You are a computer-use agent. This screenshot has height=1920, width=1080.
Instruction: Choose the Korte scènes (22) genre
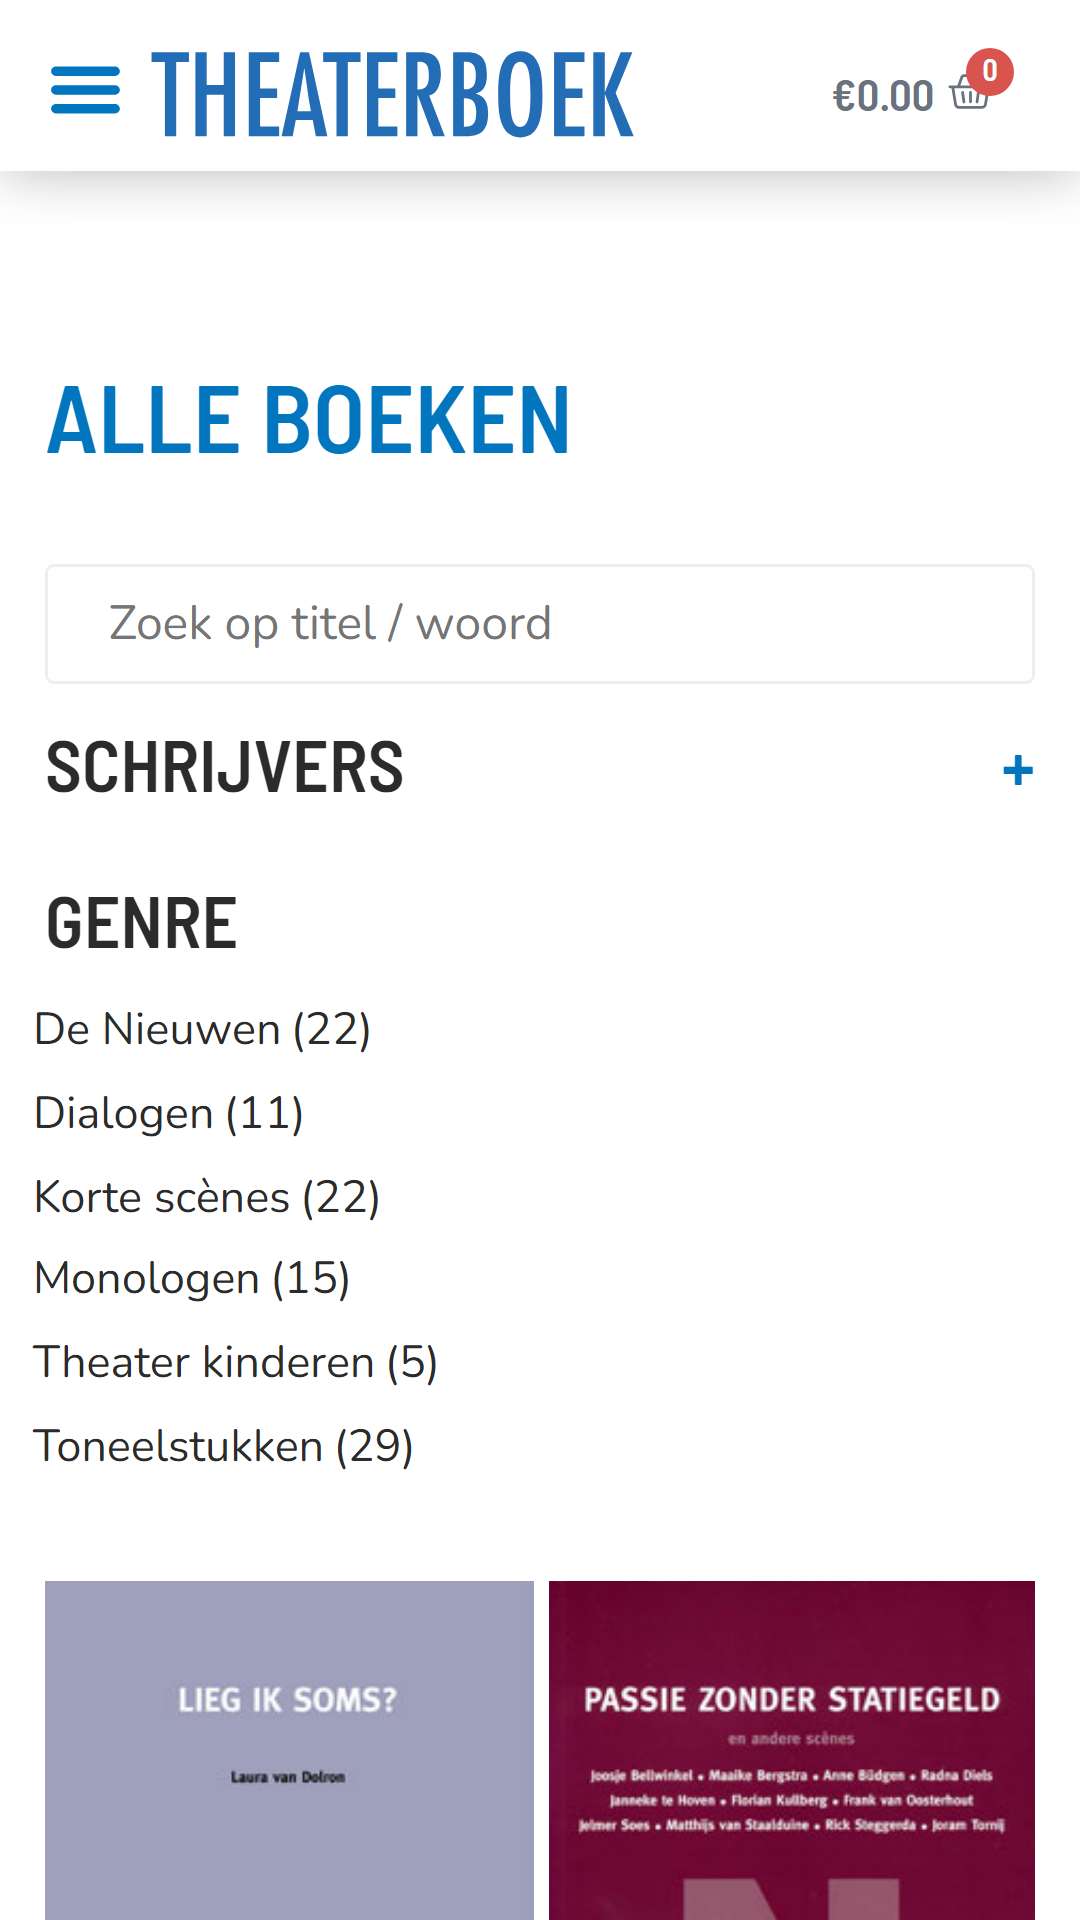207,1197
